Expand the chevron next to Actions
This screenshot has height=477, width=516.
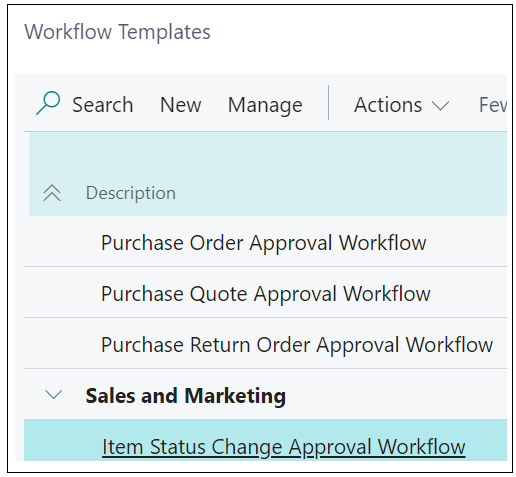(x=440, y=106)
